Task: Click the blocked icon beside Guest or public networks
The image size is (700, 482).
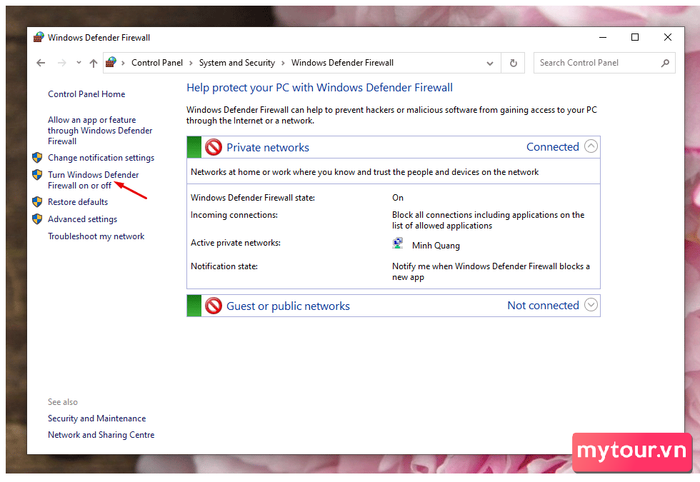Action: [x=213, y=306]
